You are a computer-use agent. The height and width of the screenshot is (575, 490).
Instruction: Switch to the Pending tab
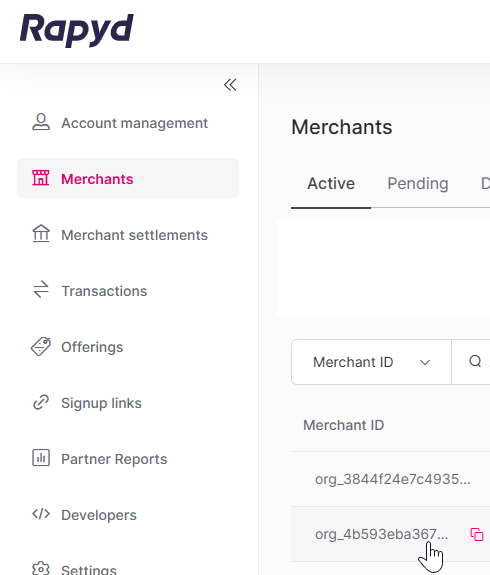(x=418, y=183)
